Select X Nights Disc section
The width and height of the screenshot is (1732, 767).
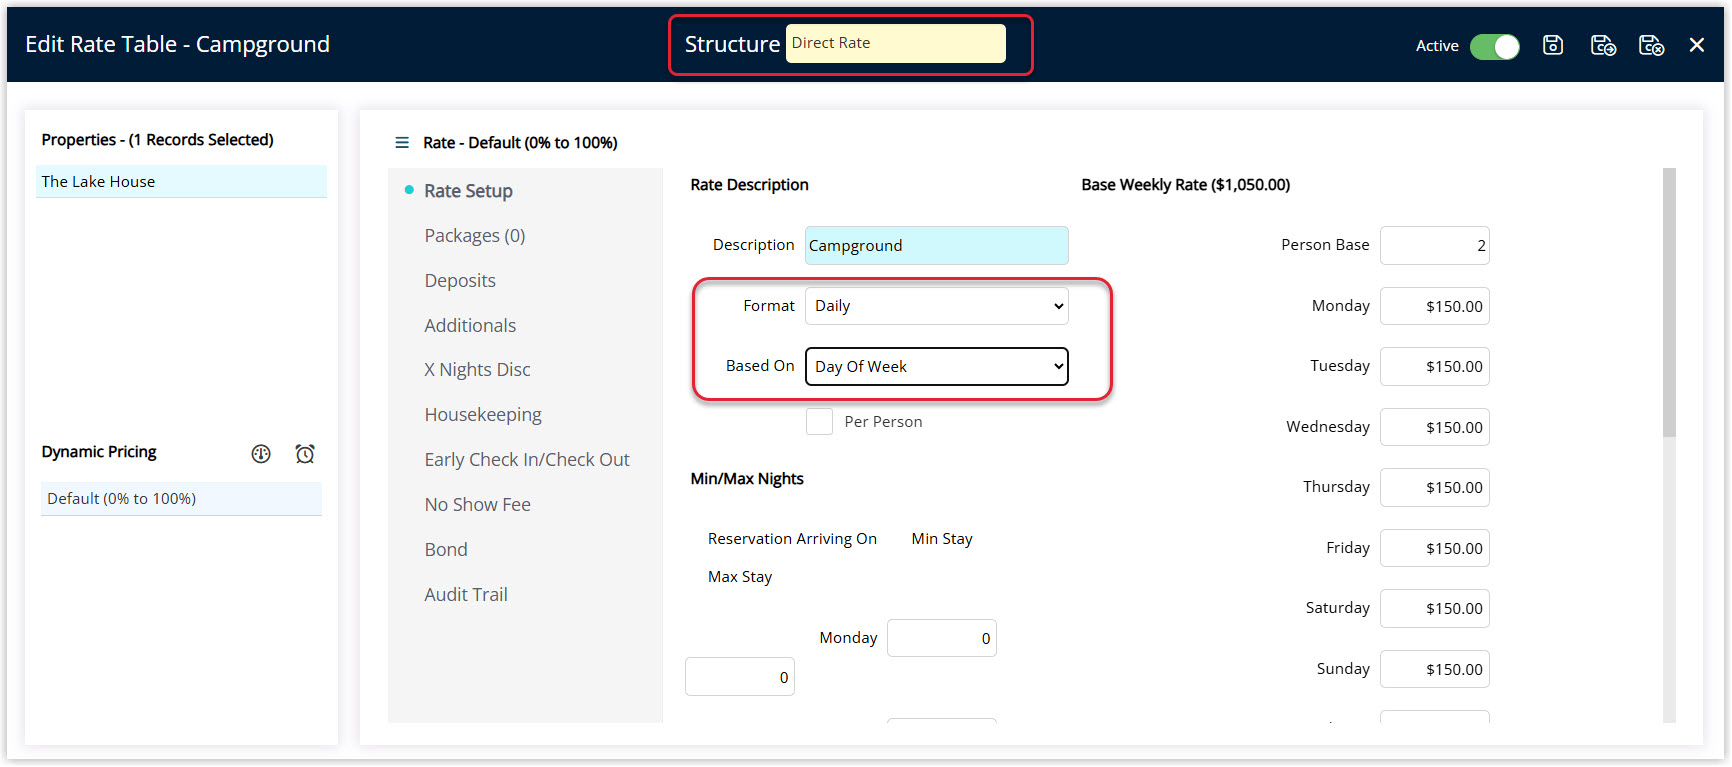pyautogui.click(x=477, y=370)
